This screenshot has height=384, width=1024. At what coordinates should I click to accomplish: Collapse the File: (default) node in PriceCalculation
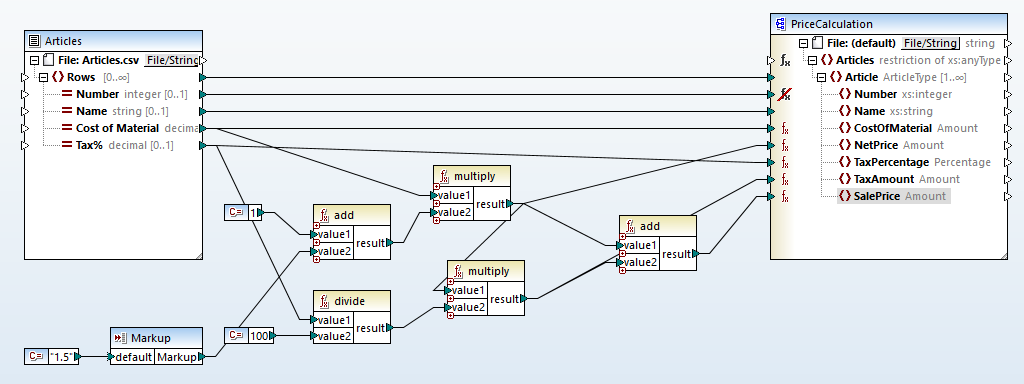[803, 43]
